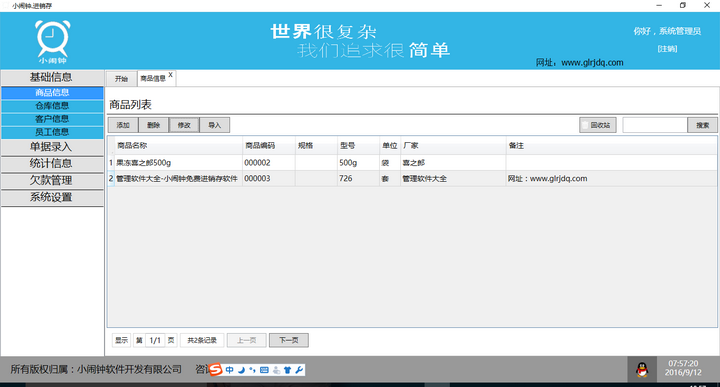
Task: Click the 删除 button
Action: click(x=153, y=125)
